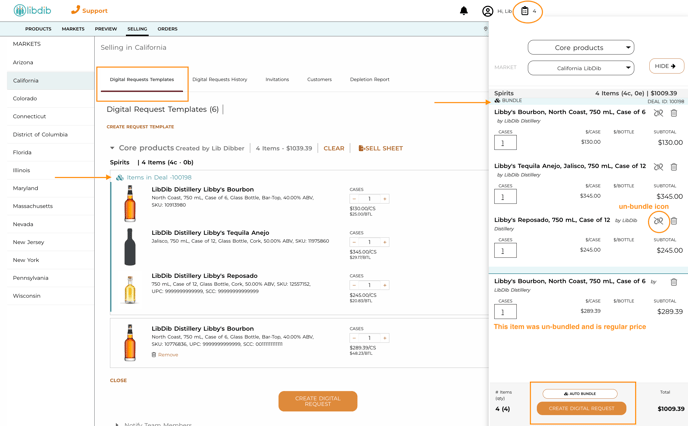The image size is (688, 426).
Task: Switch to Digital Requests History tab
Action: tap(220, 79)
